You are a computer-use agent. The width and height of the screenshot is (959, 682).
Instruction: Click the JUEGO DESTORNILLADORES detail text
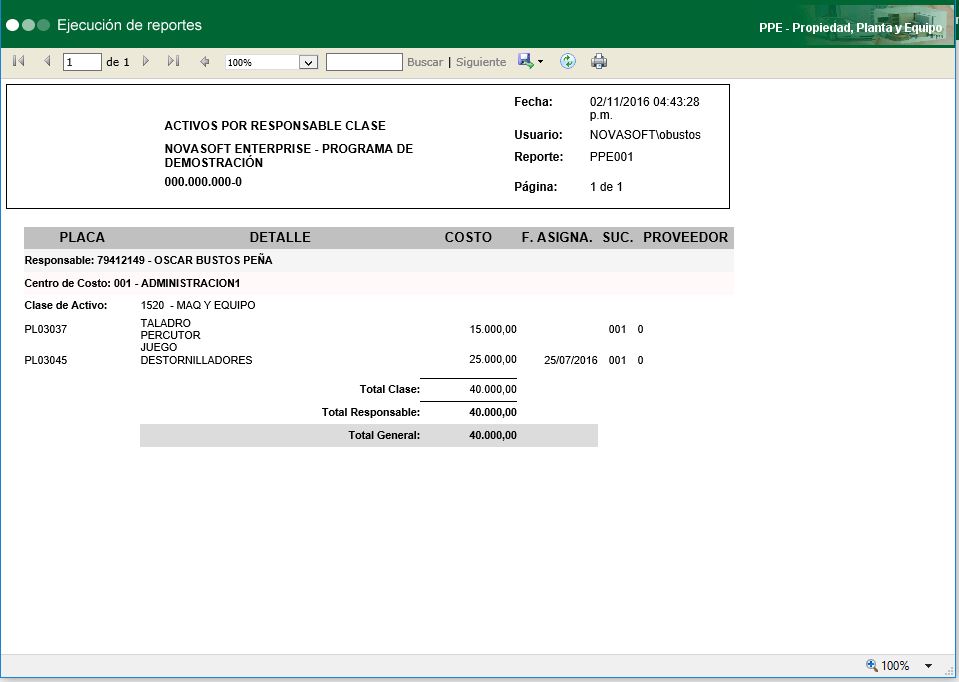pos(196,354)
